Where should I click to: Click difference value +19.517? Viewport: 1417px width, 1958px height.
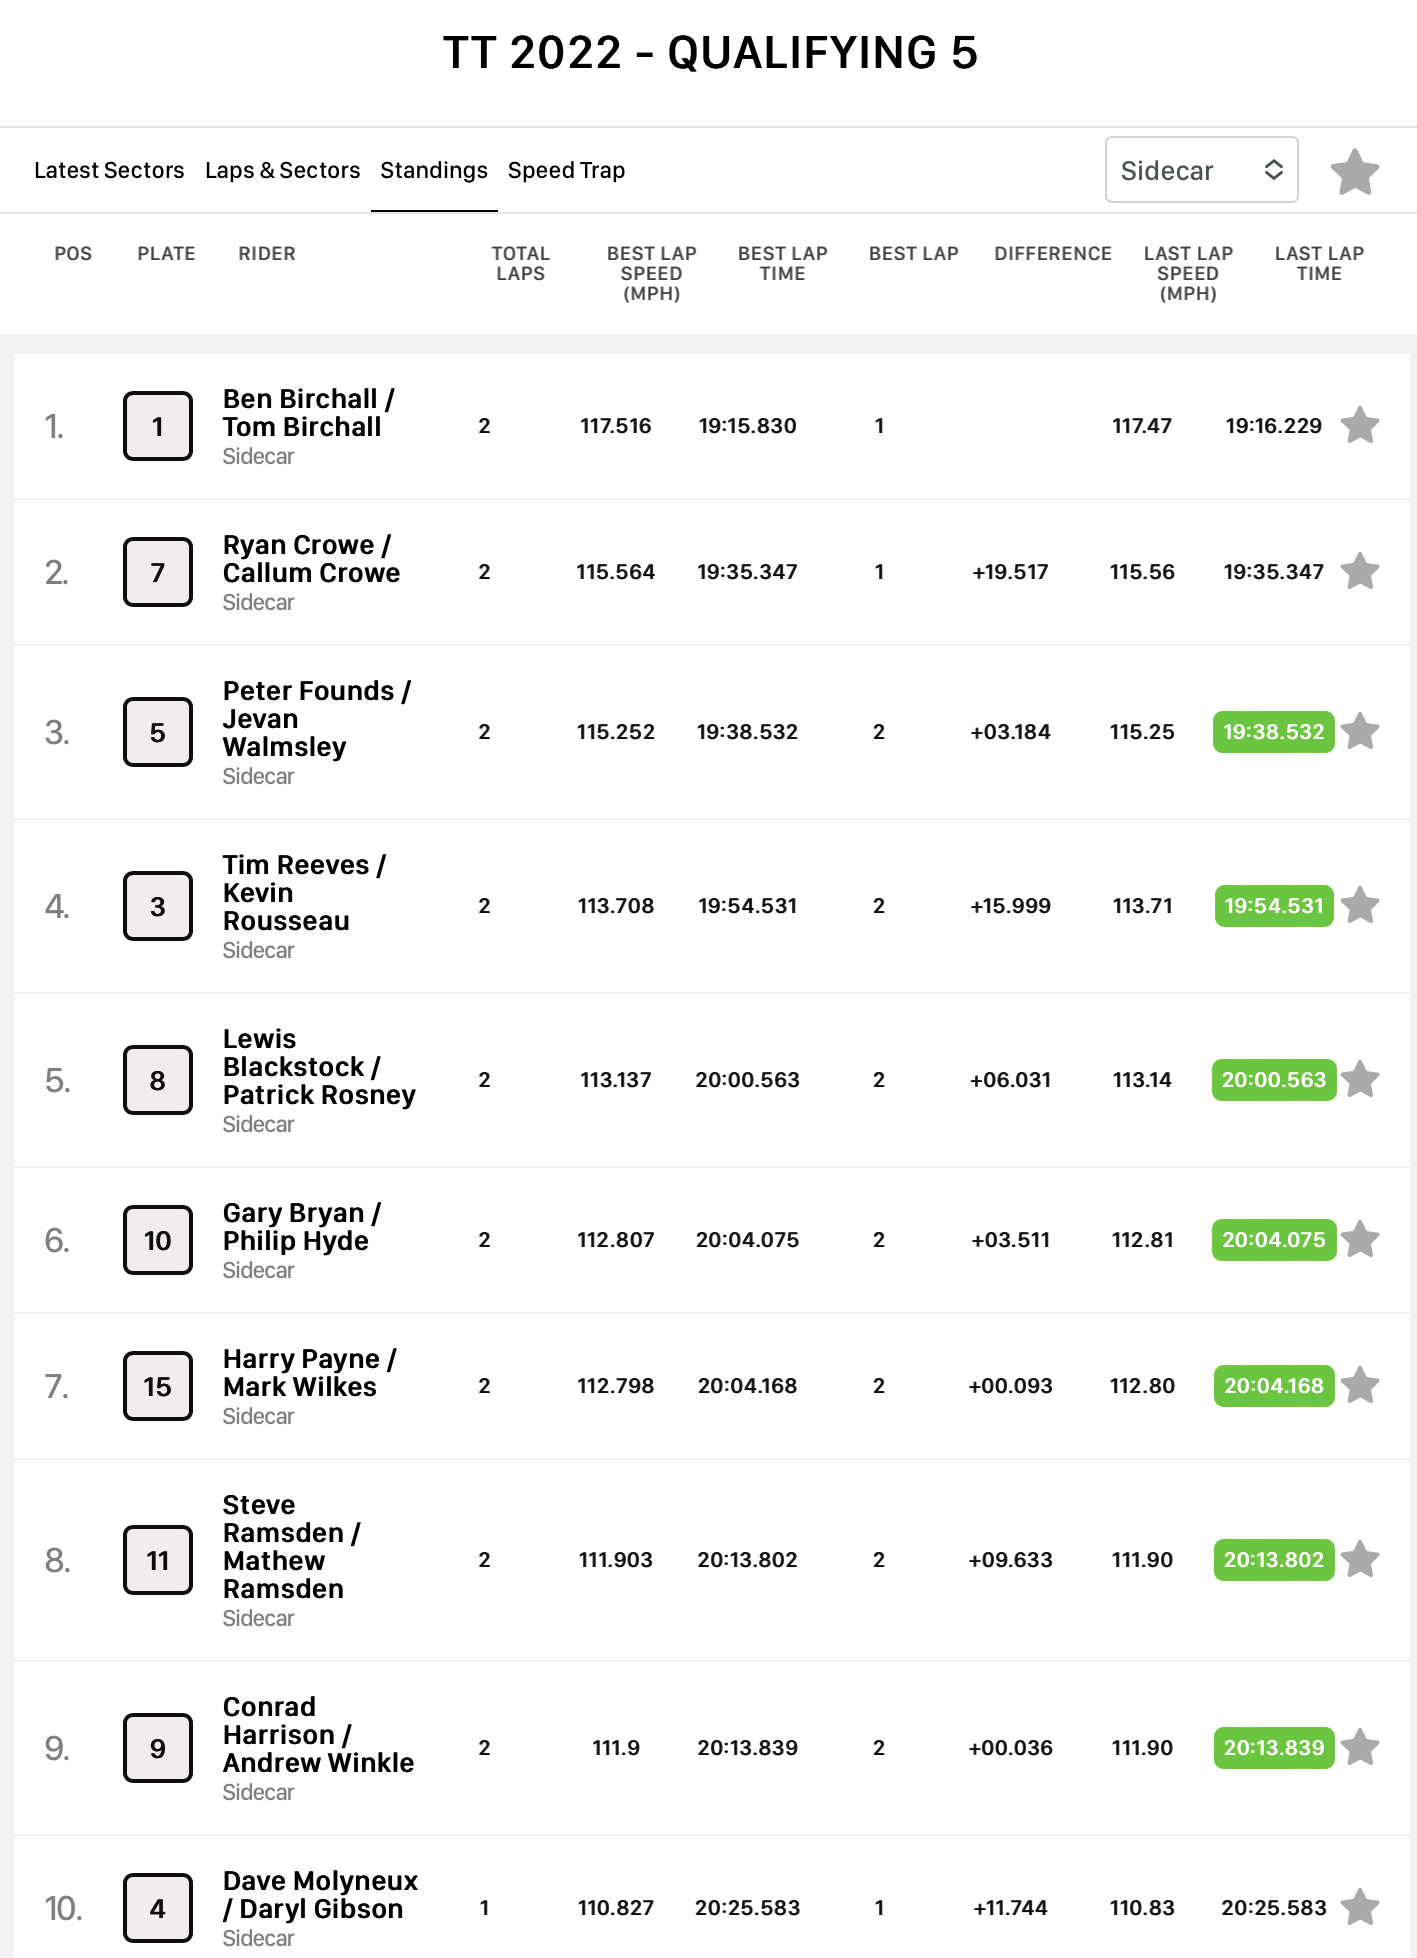coord(1010,572)
